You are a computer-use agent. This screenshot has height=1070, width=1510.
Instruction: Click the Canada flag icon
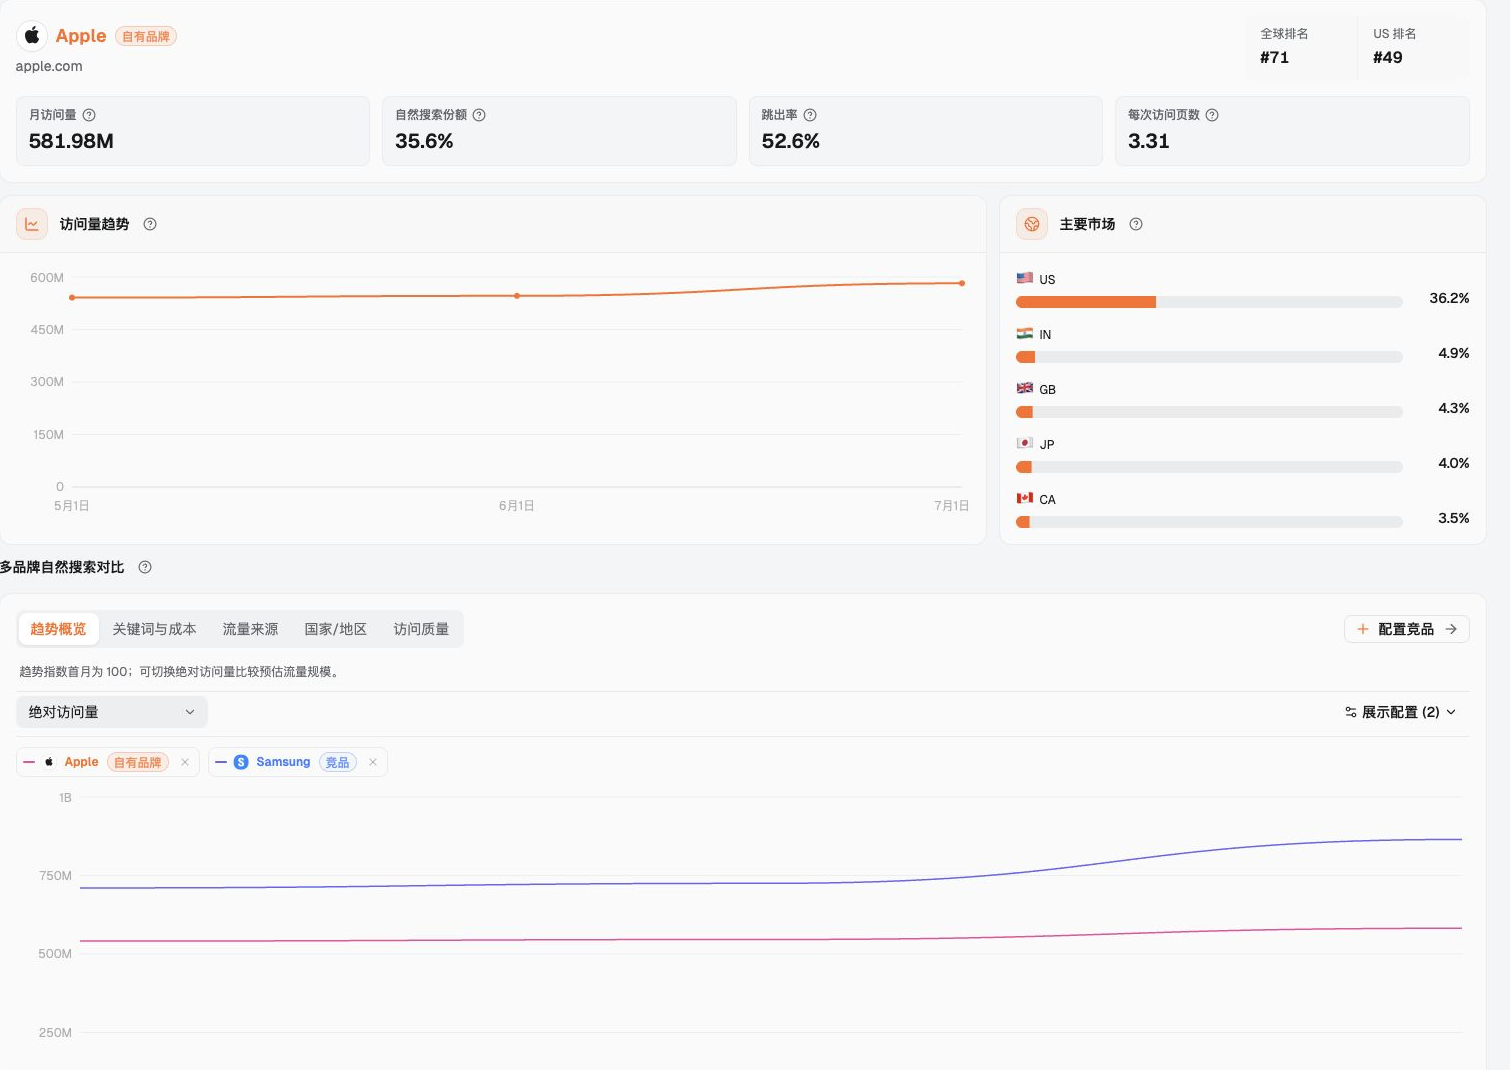(1025, 498)
